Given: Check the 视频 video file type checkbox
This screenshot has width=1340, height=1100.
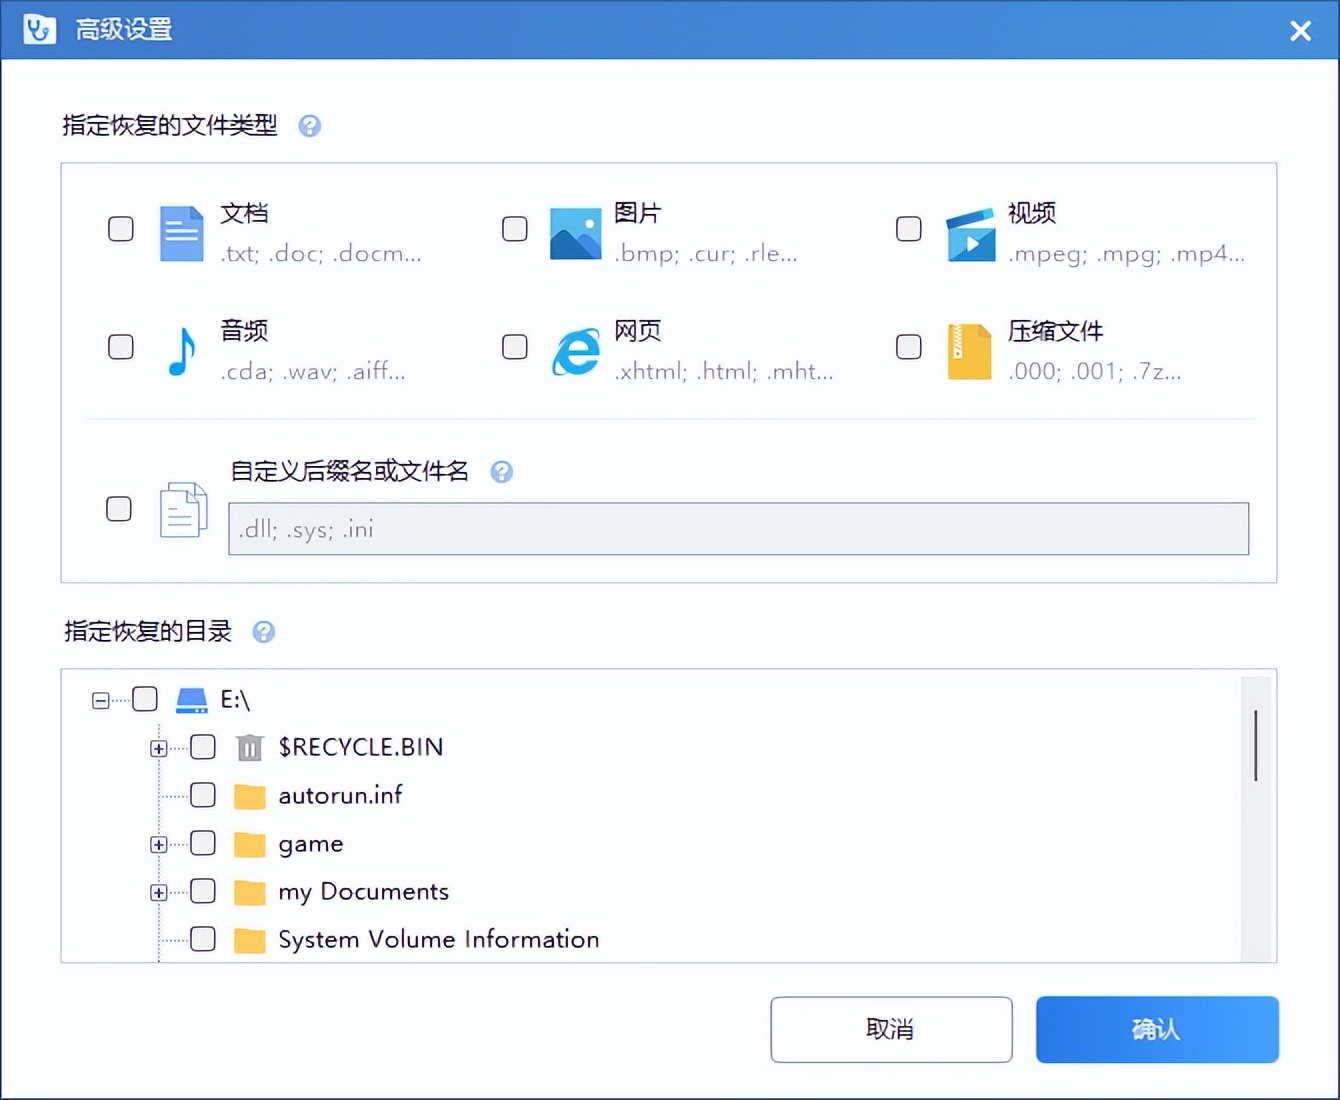Looking at the screenshot, I should pyautogui.click(x=908, y=228).
